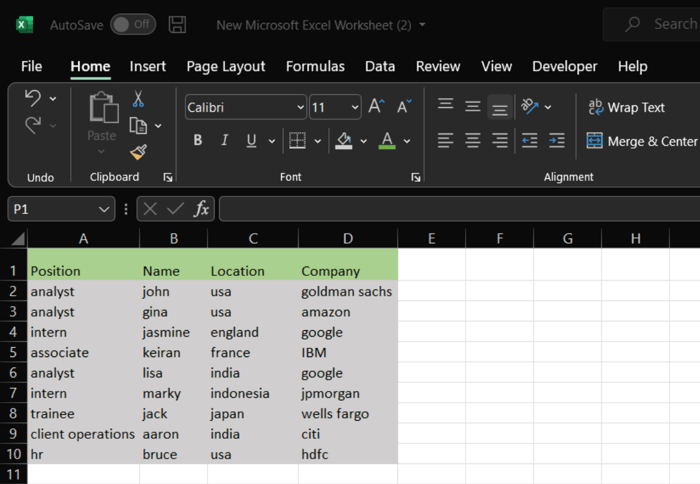Toggle Bold formatting
Viewport: 700px width, 484px height.
click(x=198, y=141)
